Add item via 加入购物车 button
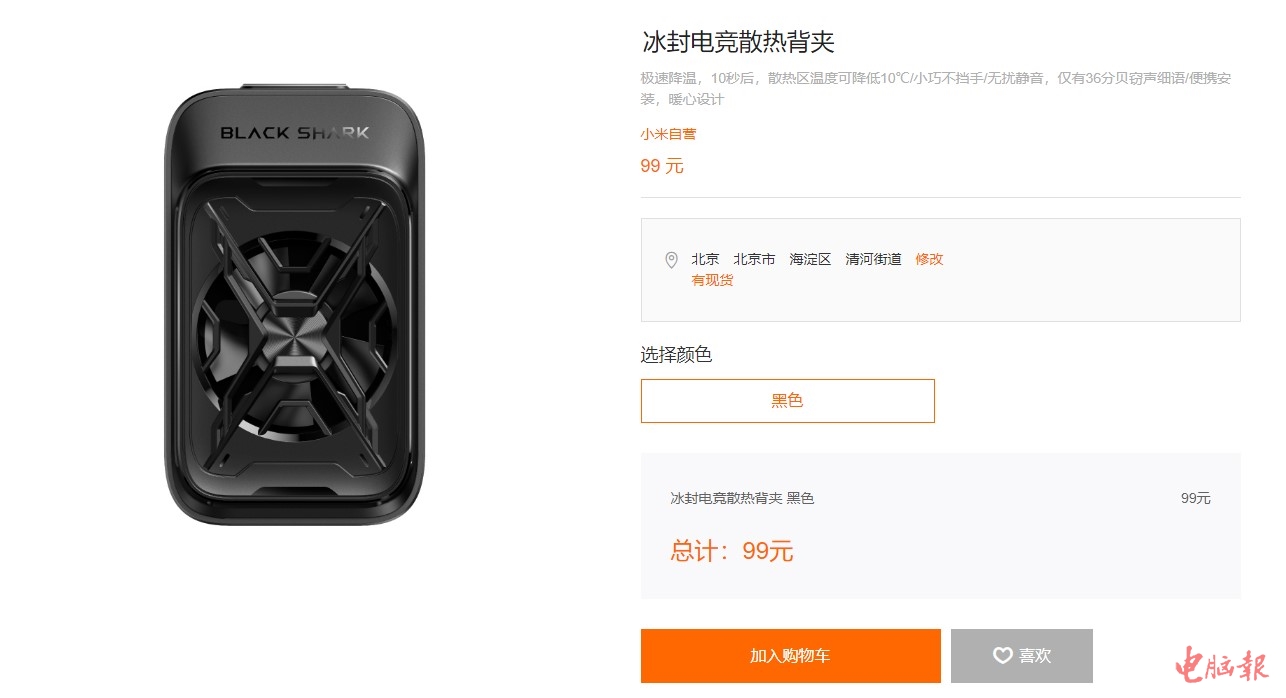 791,656
